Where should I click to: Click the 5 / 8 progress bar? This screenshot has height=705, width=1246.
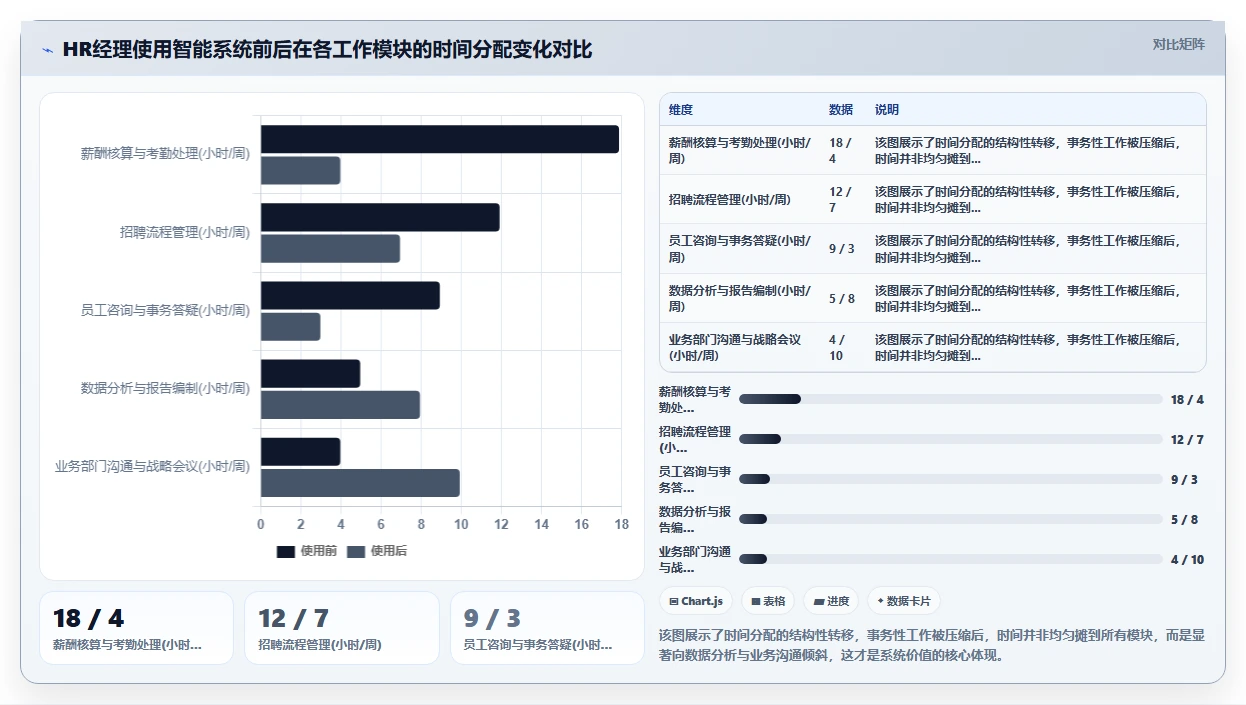click(951, 519)
